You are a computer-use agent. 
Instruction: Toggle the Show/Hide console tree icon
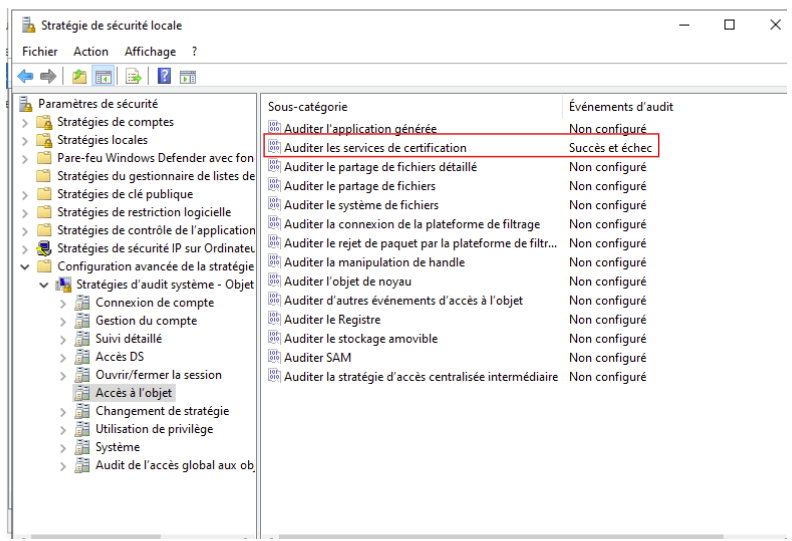(x=104, y=77)
